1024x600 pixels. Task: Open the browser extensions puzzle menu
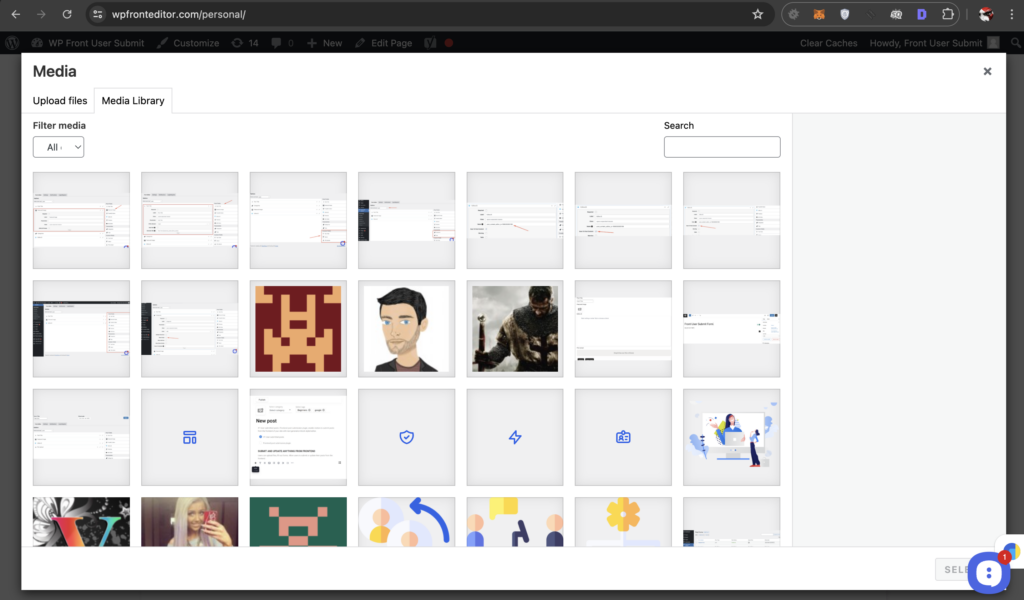(948, 15)
